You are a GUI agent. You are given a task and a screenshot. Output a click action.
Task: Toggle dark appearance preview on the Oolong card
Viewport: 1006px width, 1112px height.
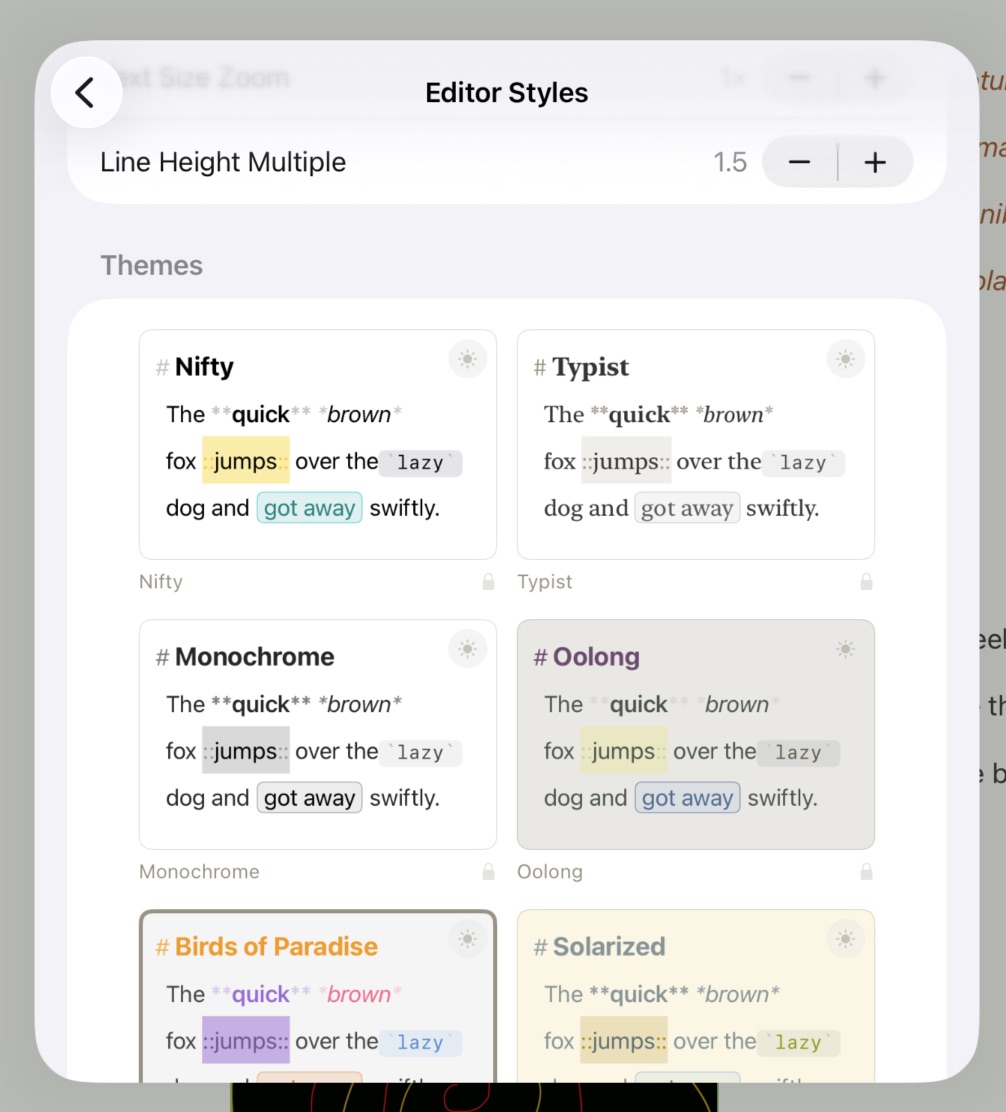[x=845, y=649]
